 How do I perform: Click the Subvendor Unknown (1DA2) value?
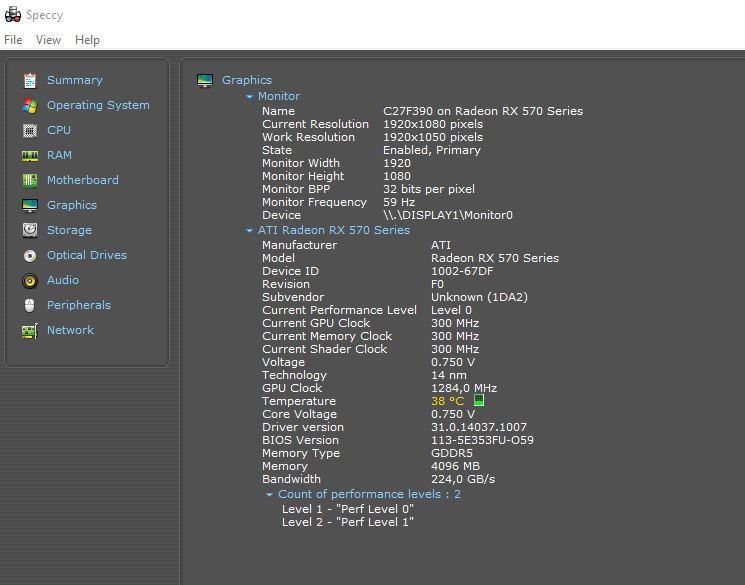(x=479, y=297)
